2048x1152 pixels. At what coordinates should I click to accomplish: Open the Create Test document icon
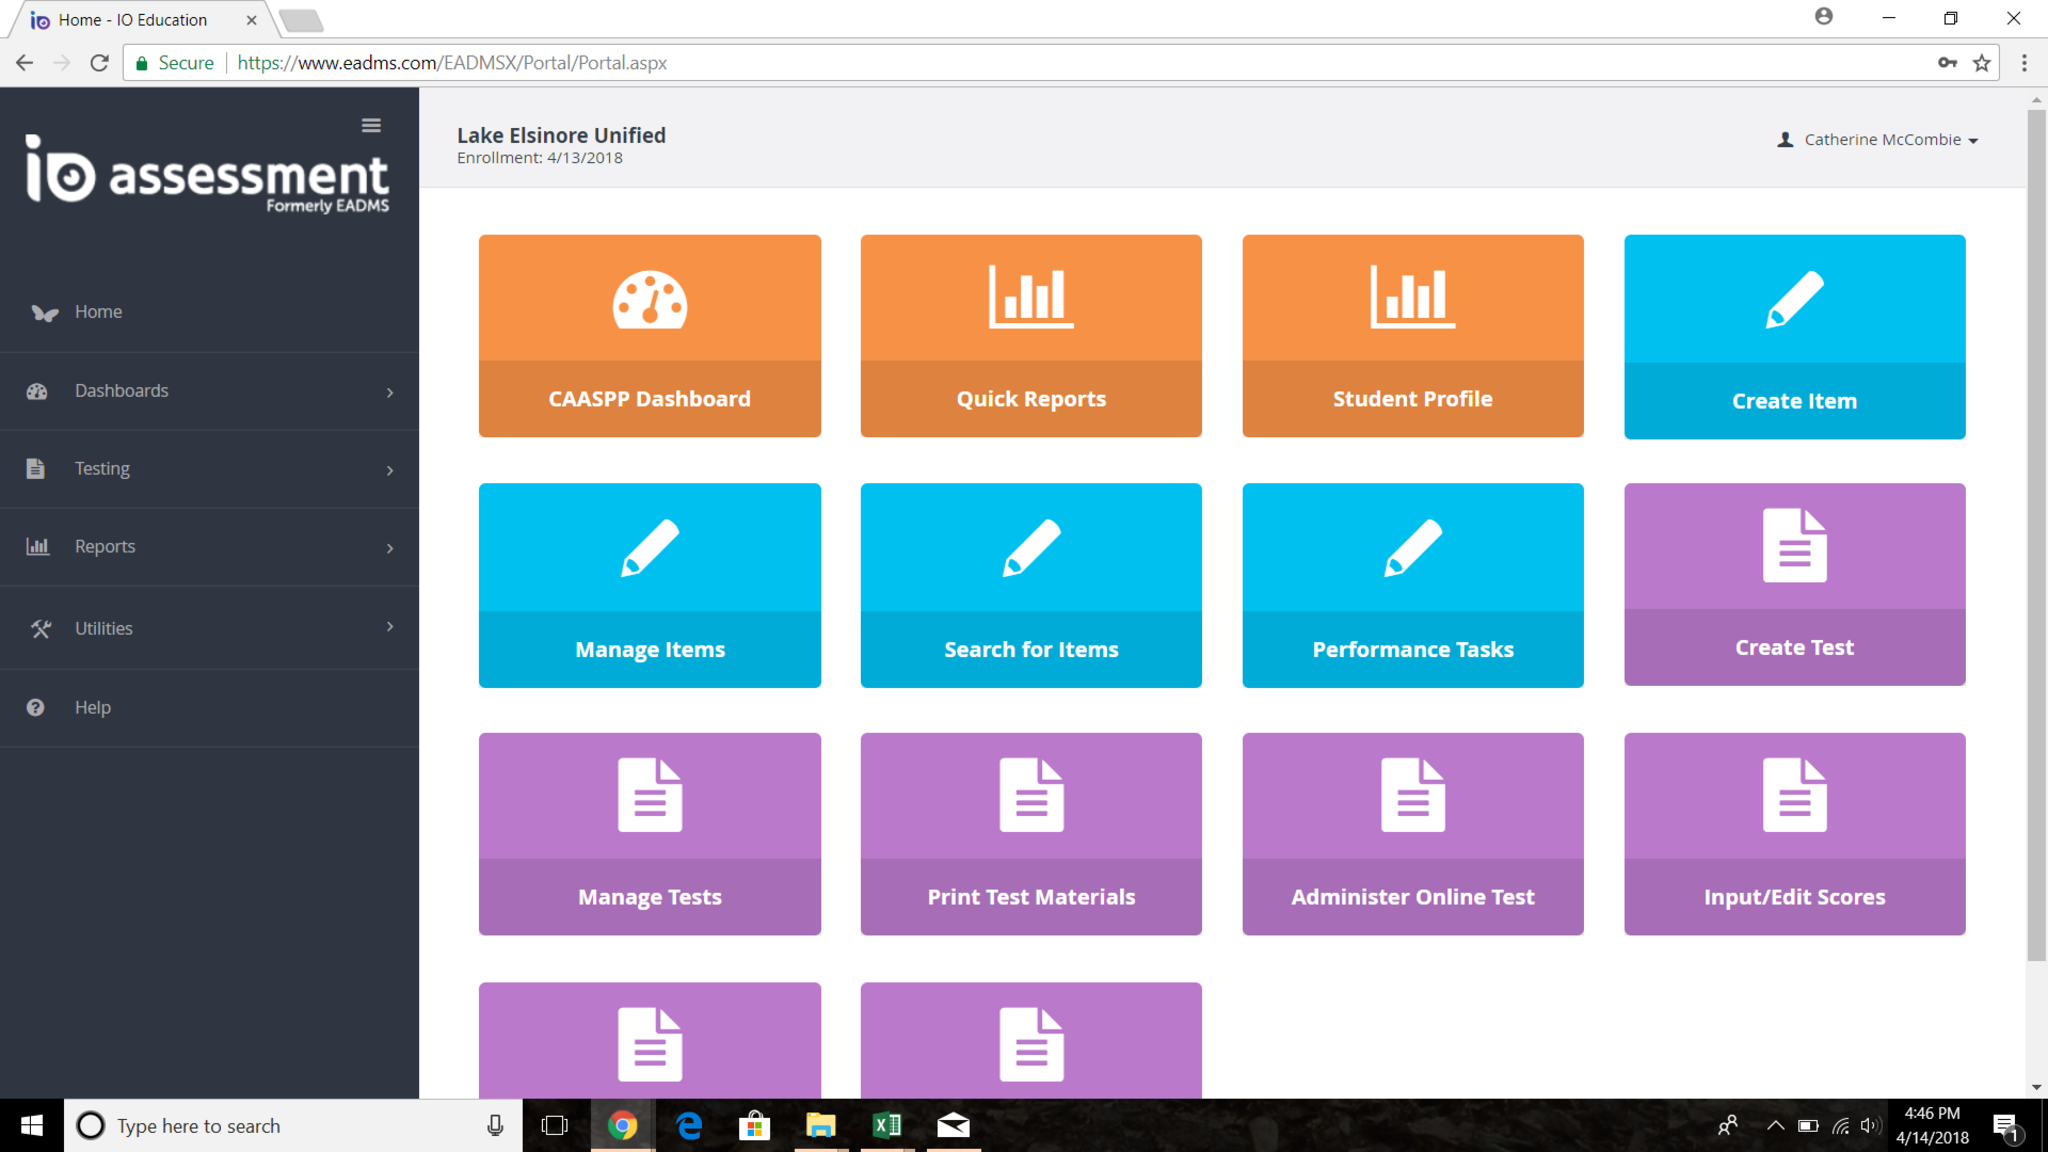coord(1794,545)
